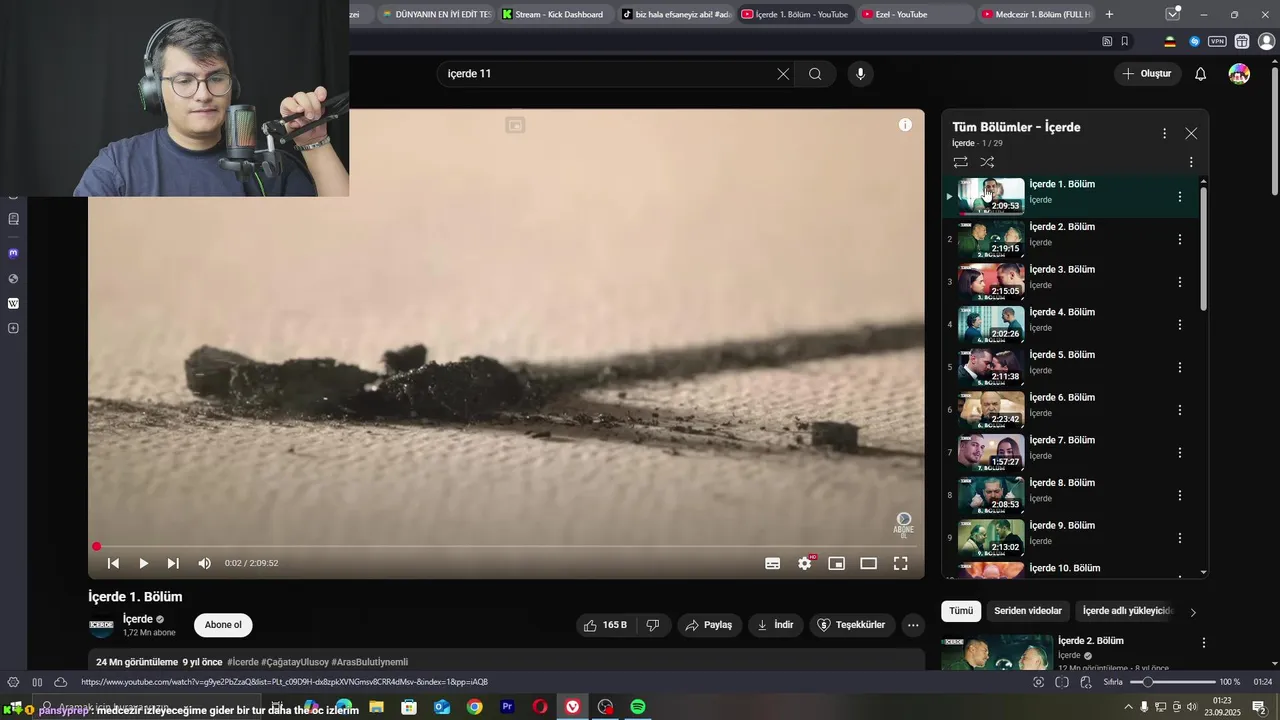Play the İçerde 1. Bölüm video
Viewport: 1280px width, 720px height.
click(x=143, y=563)
